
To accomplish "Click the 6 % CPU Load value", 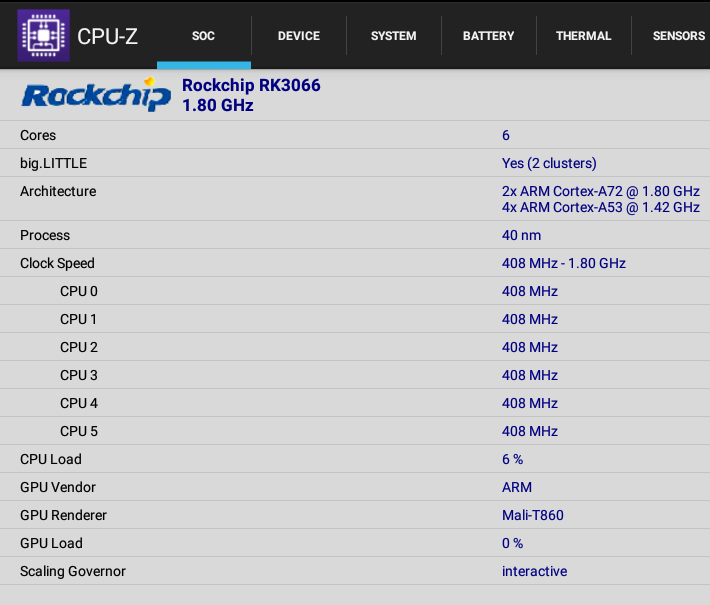I will (x=513, y=459).
